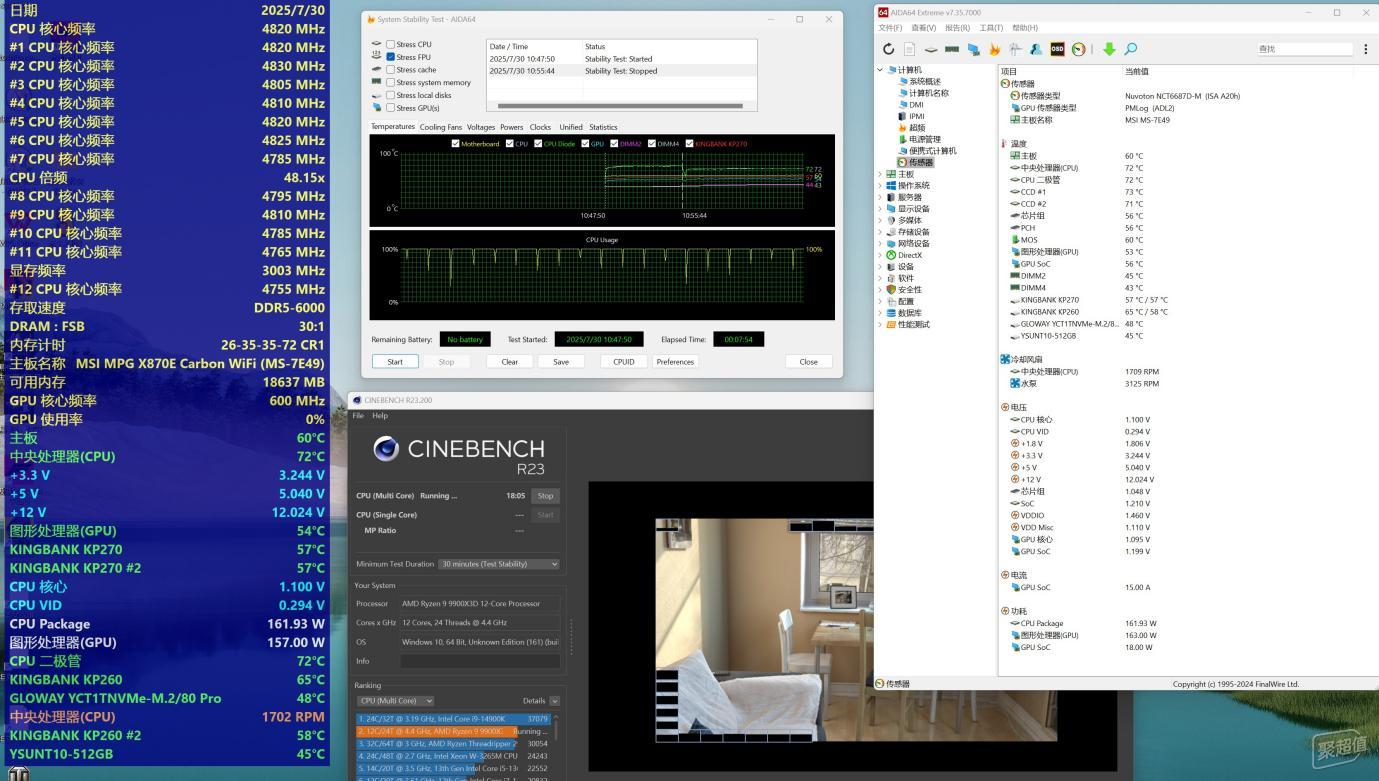Open the Details dropdown arrow in Cinebench
This screenshot has height=781, width=1379.
[x=555, y=701]
